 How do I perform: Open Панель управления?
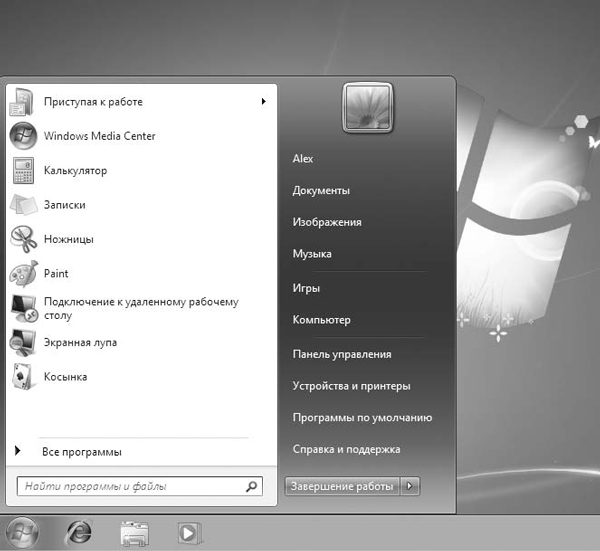(x=342, y=354)
